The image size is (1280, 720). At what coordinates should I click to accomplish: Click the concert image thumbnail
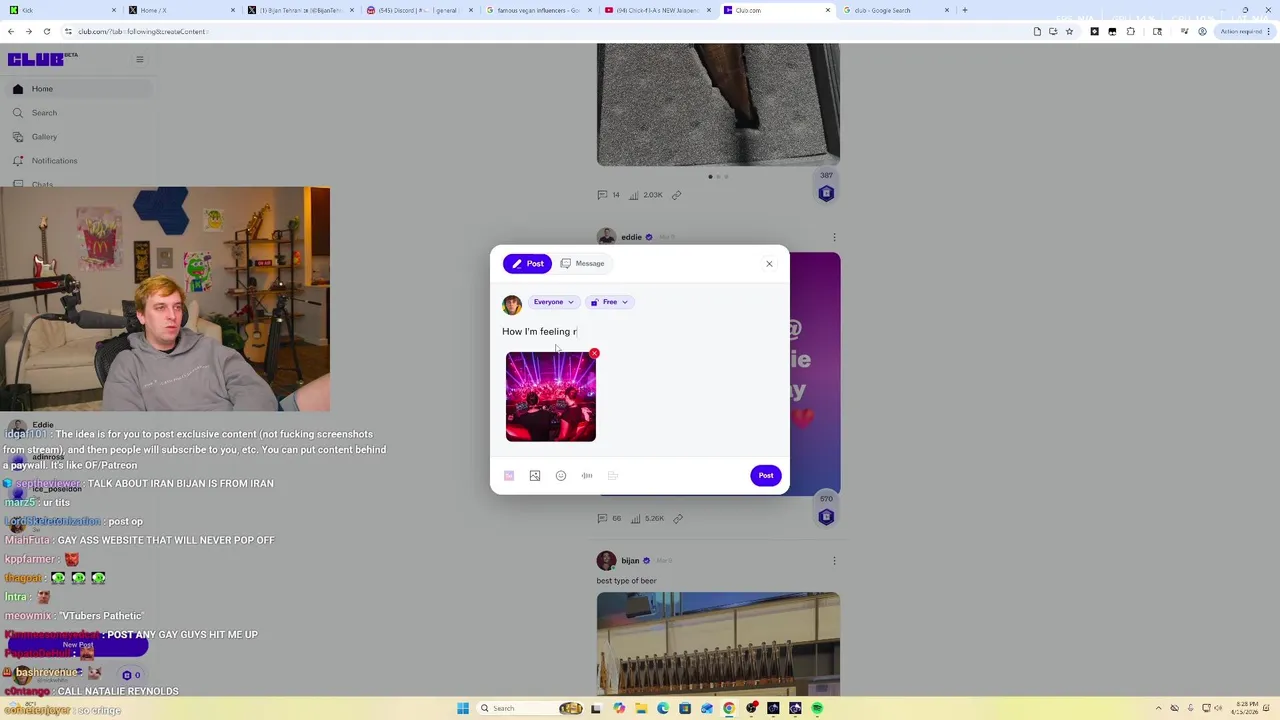pyautogui.click(x=551, y=397)
